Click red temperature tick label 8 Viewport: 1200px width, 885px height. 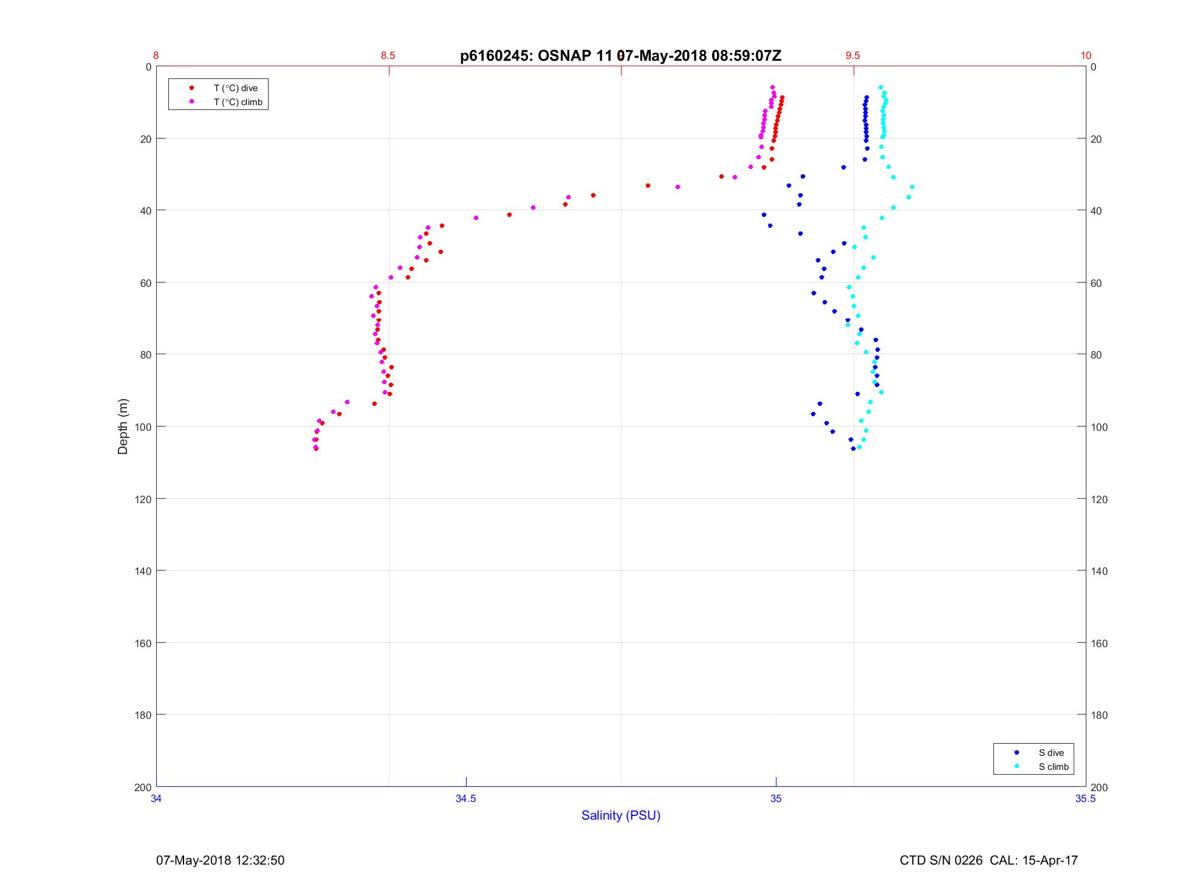pyautogui.click(x=156, y=56)
